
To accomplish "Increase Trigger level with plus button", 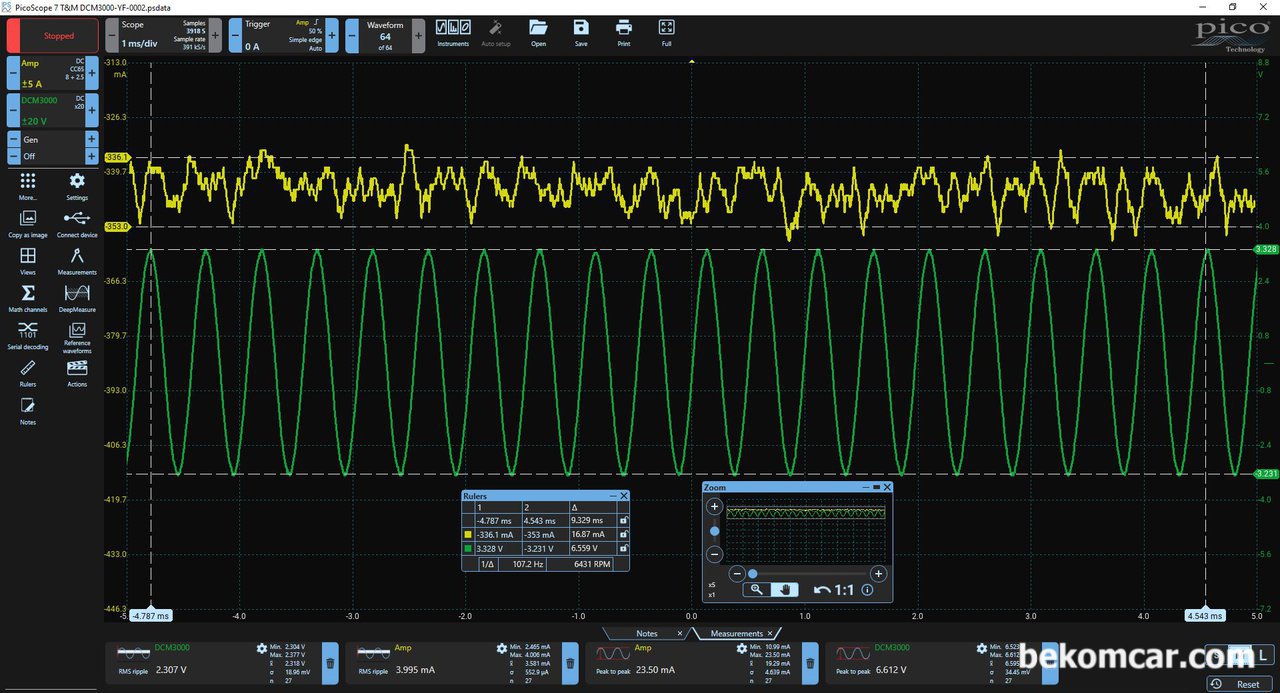I will tap(334, 35).
